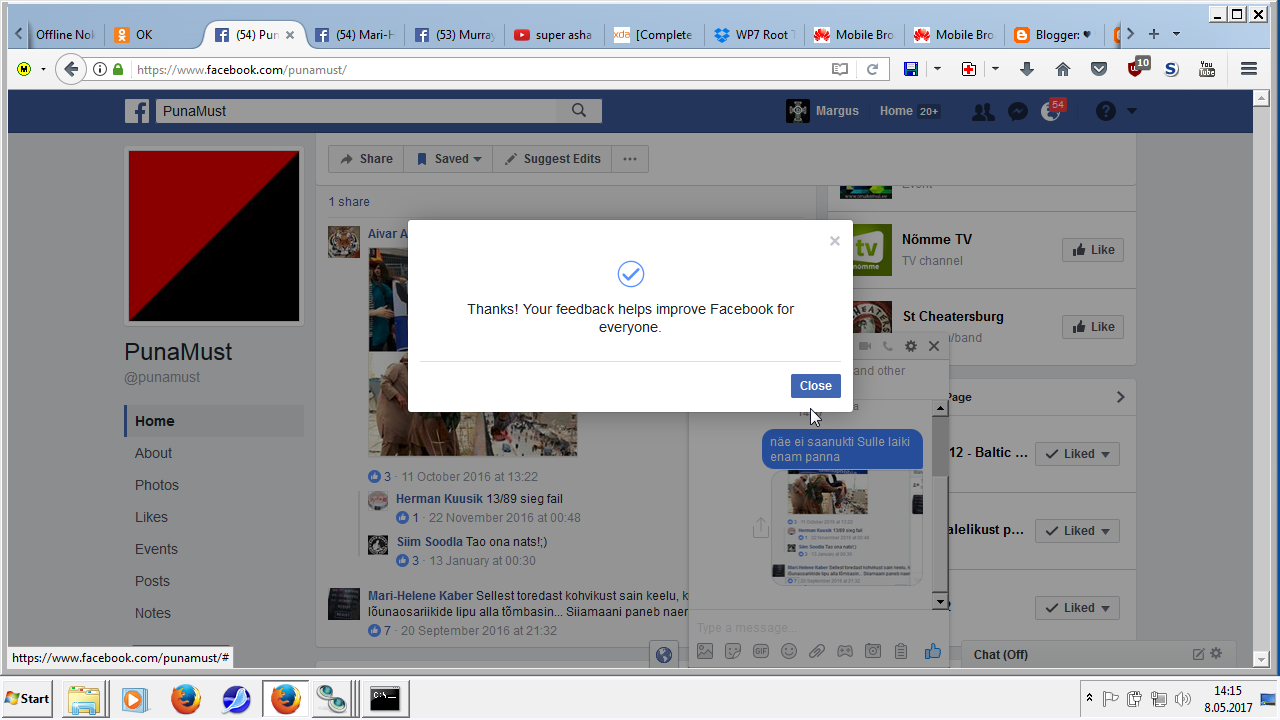The image size is (1280, 720).
Task: Open the bottom Liked dropdown
Action: [x=1077, y=608]
